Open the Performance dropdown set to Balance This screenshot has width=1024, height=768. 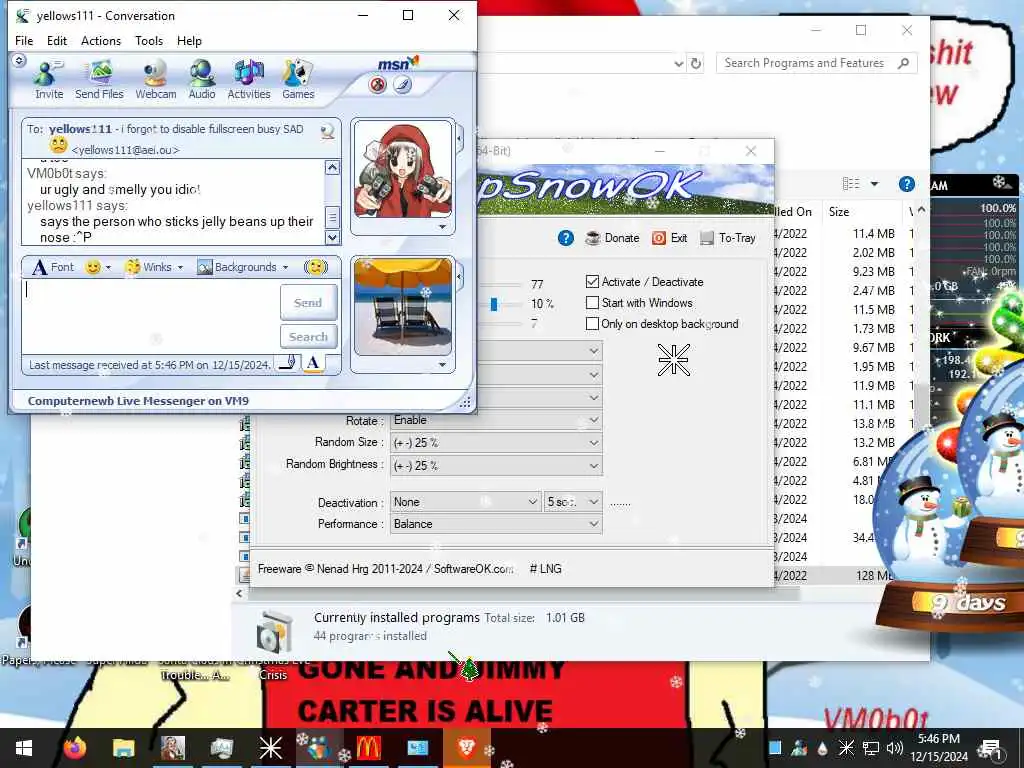pyautogui.click(x=496, y=524)
